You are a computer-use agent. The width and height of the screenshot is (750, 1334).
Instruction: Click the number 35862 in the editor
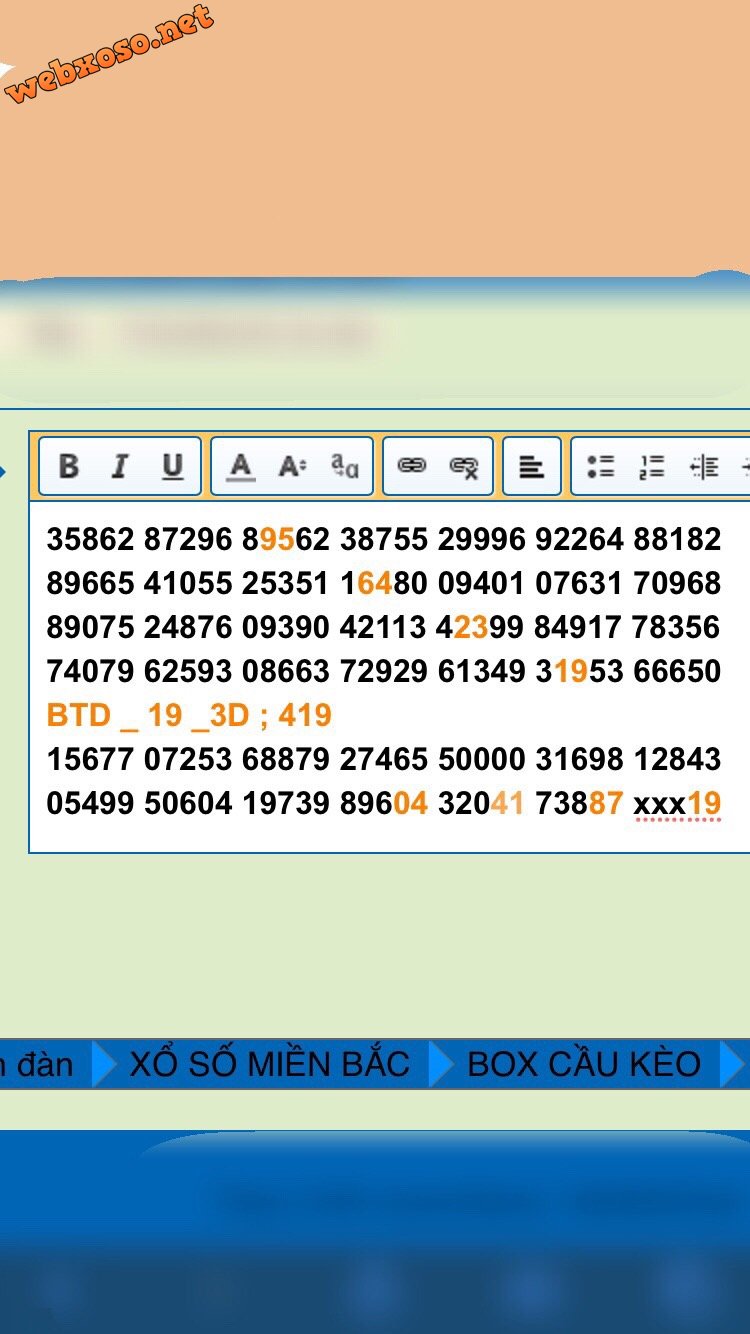pos(90,539)
